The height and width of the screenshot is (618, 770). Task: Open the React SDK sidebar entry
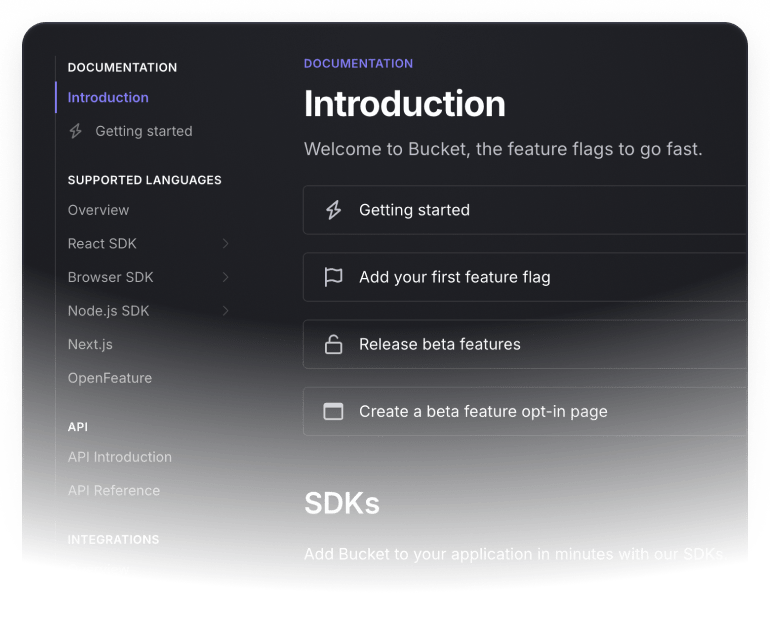tap(102, 244)
